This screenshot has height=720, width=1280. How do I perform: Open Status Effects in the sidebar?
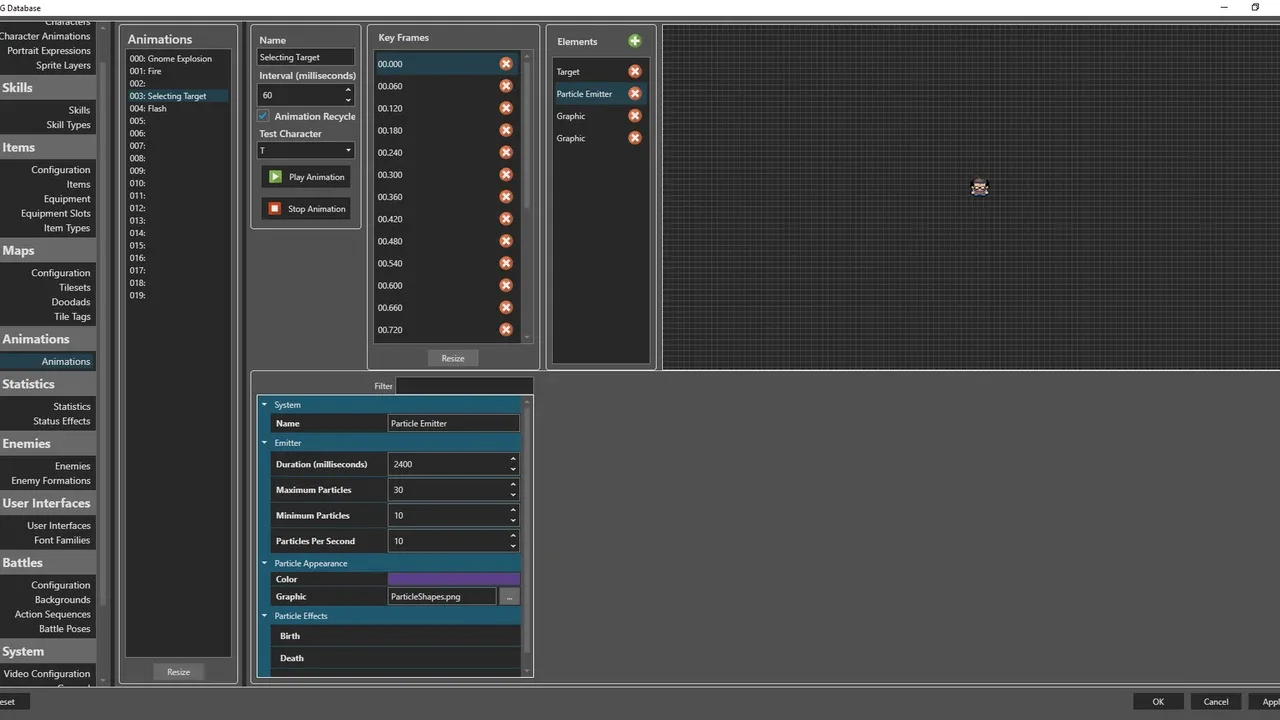pyautogui.click(x=61, y=421)
